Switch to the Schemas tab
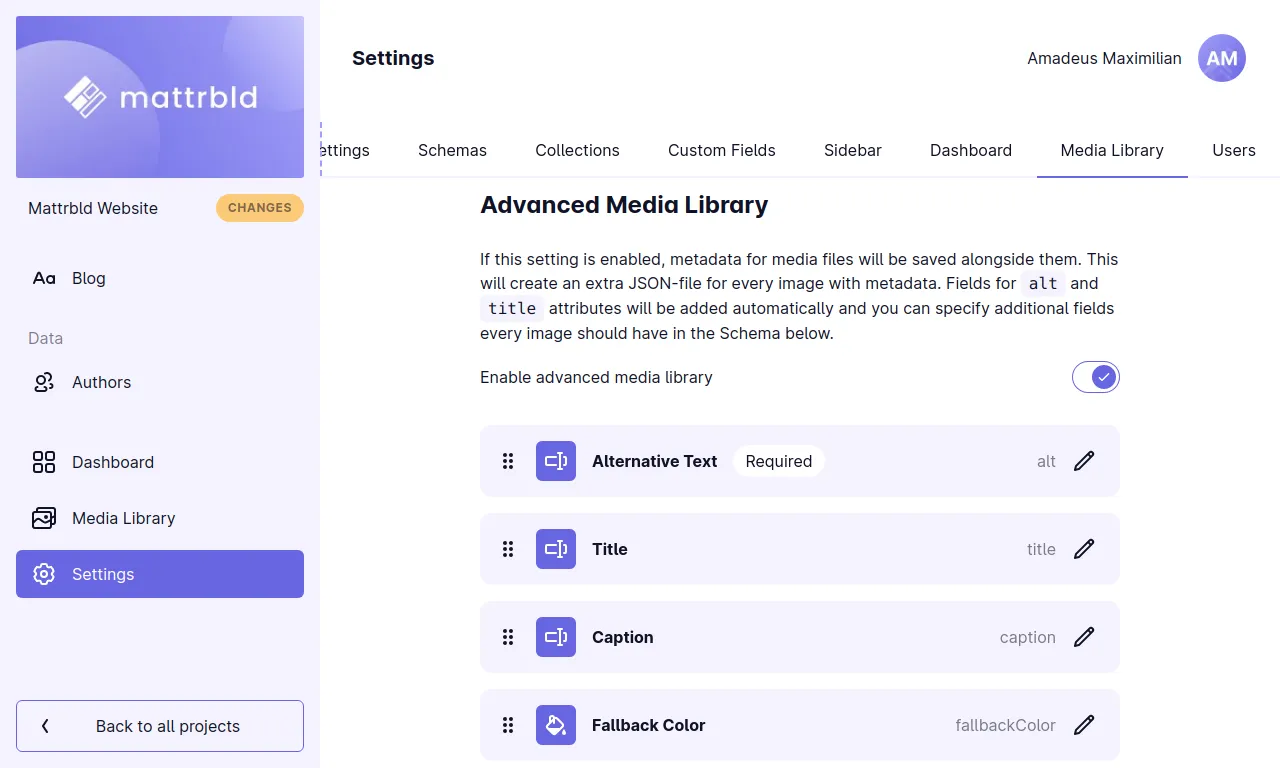Screen dimensions: 1280x768 coord(452,150)
